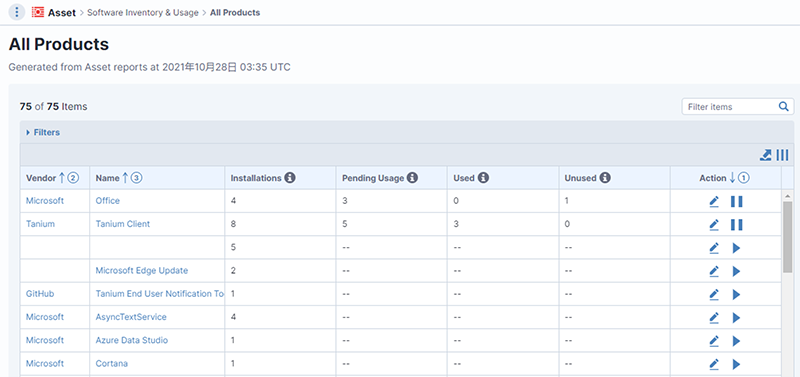Open the Cortana product link
This screenshot has height=377, width=800.
click(x=112, y=363)
